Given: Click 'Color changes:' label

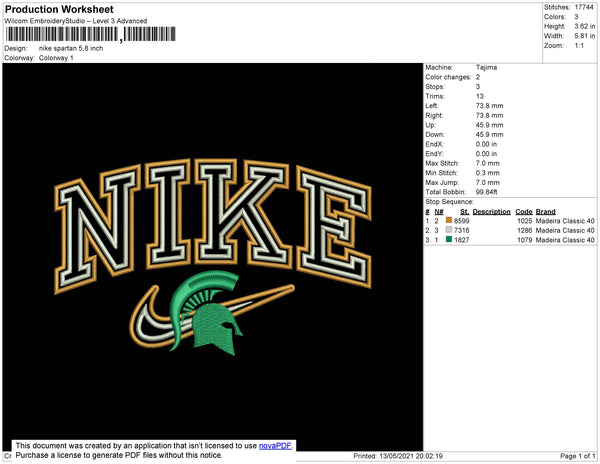Looking at the screenshot, I should tap(448, 77).
